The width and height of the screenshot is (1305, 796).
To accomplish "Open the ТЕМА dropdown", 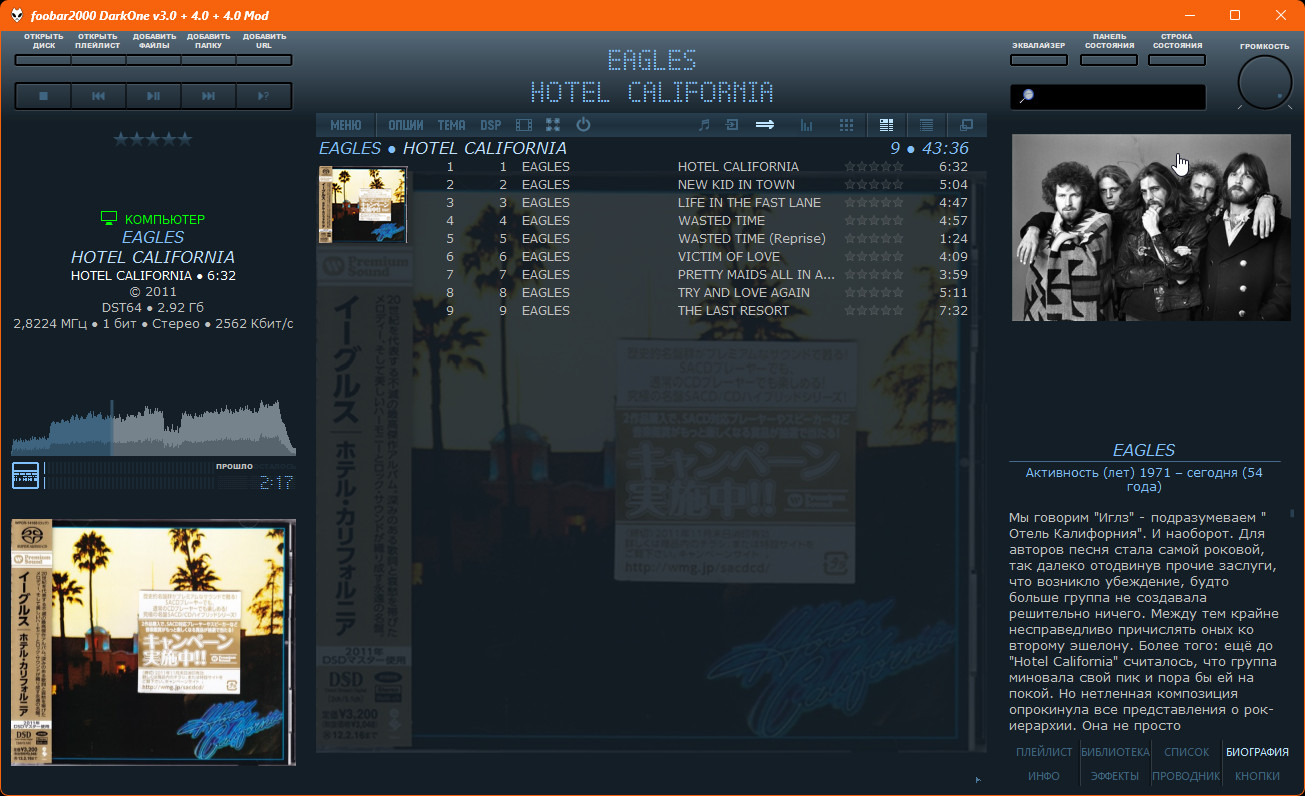I will [x=452, y=125].
